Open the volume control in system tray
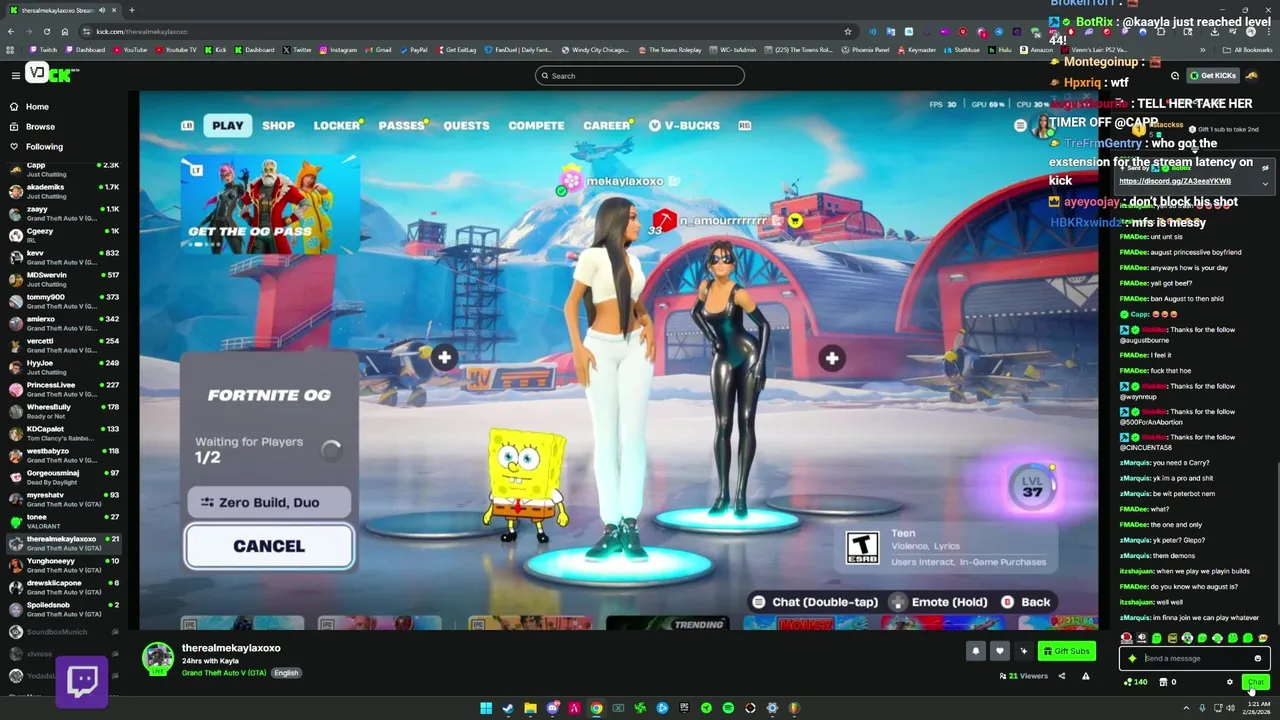 tap(1229, 708)
